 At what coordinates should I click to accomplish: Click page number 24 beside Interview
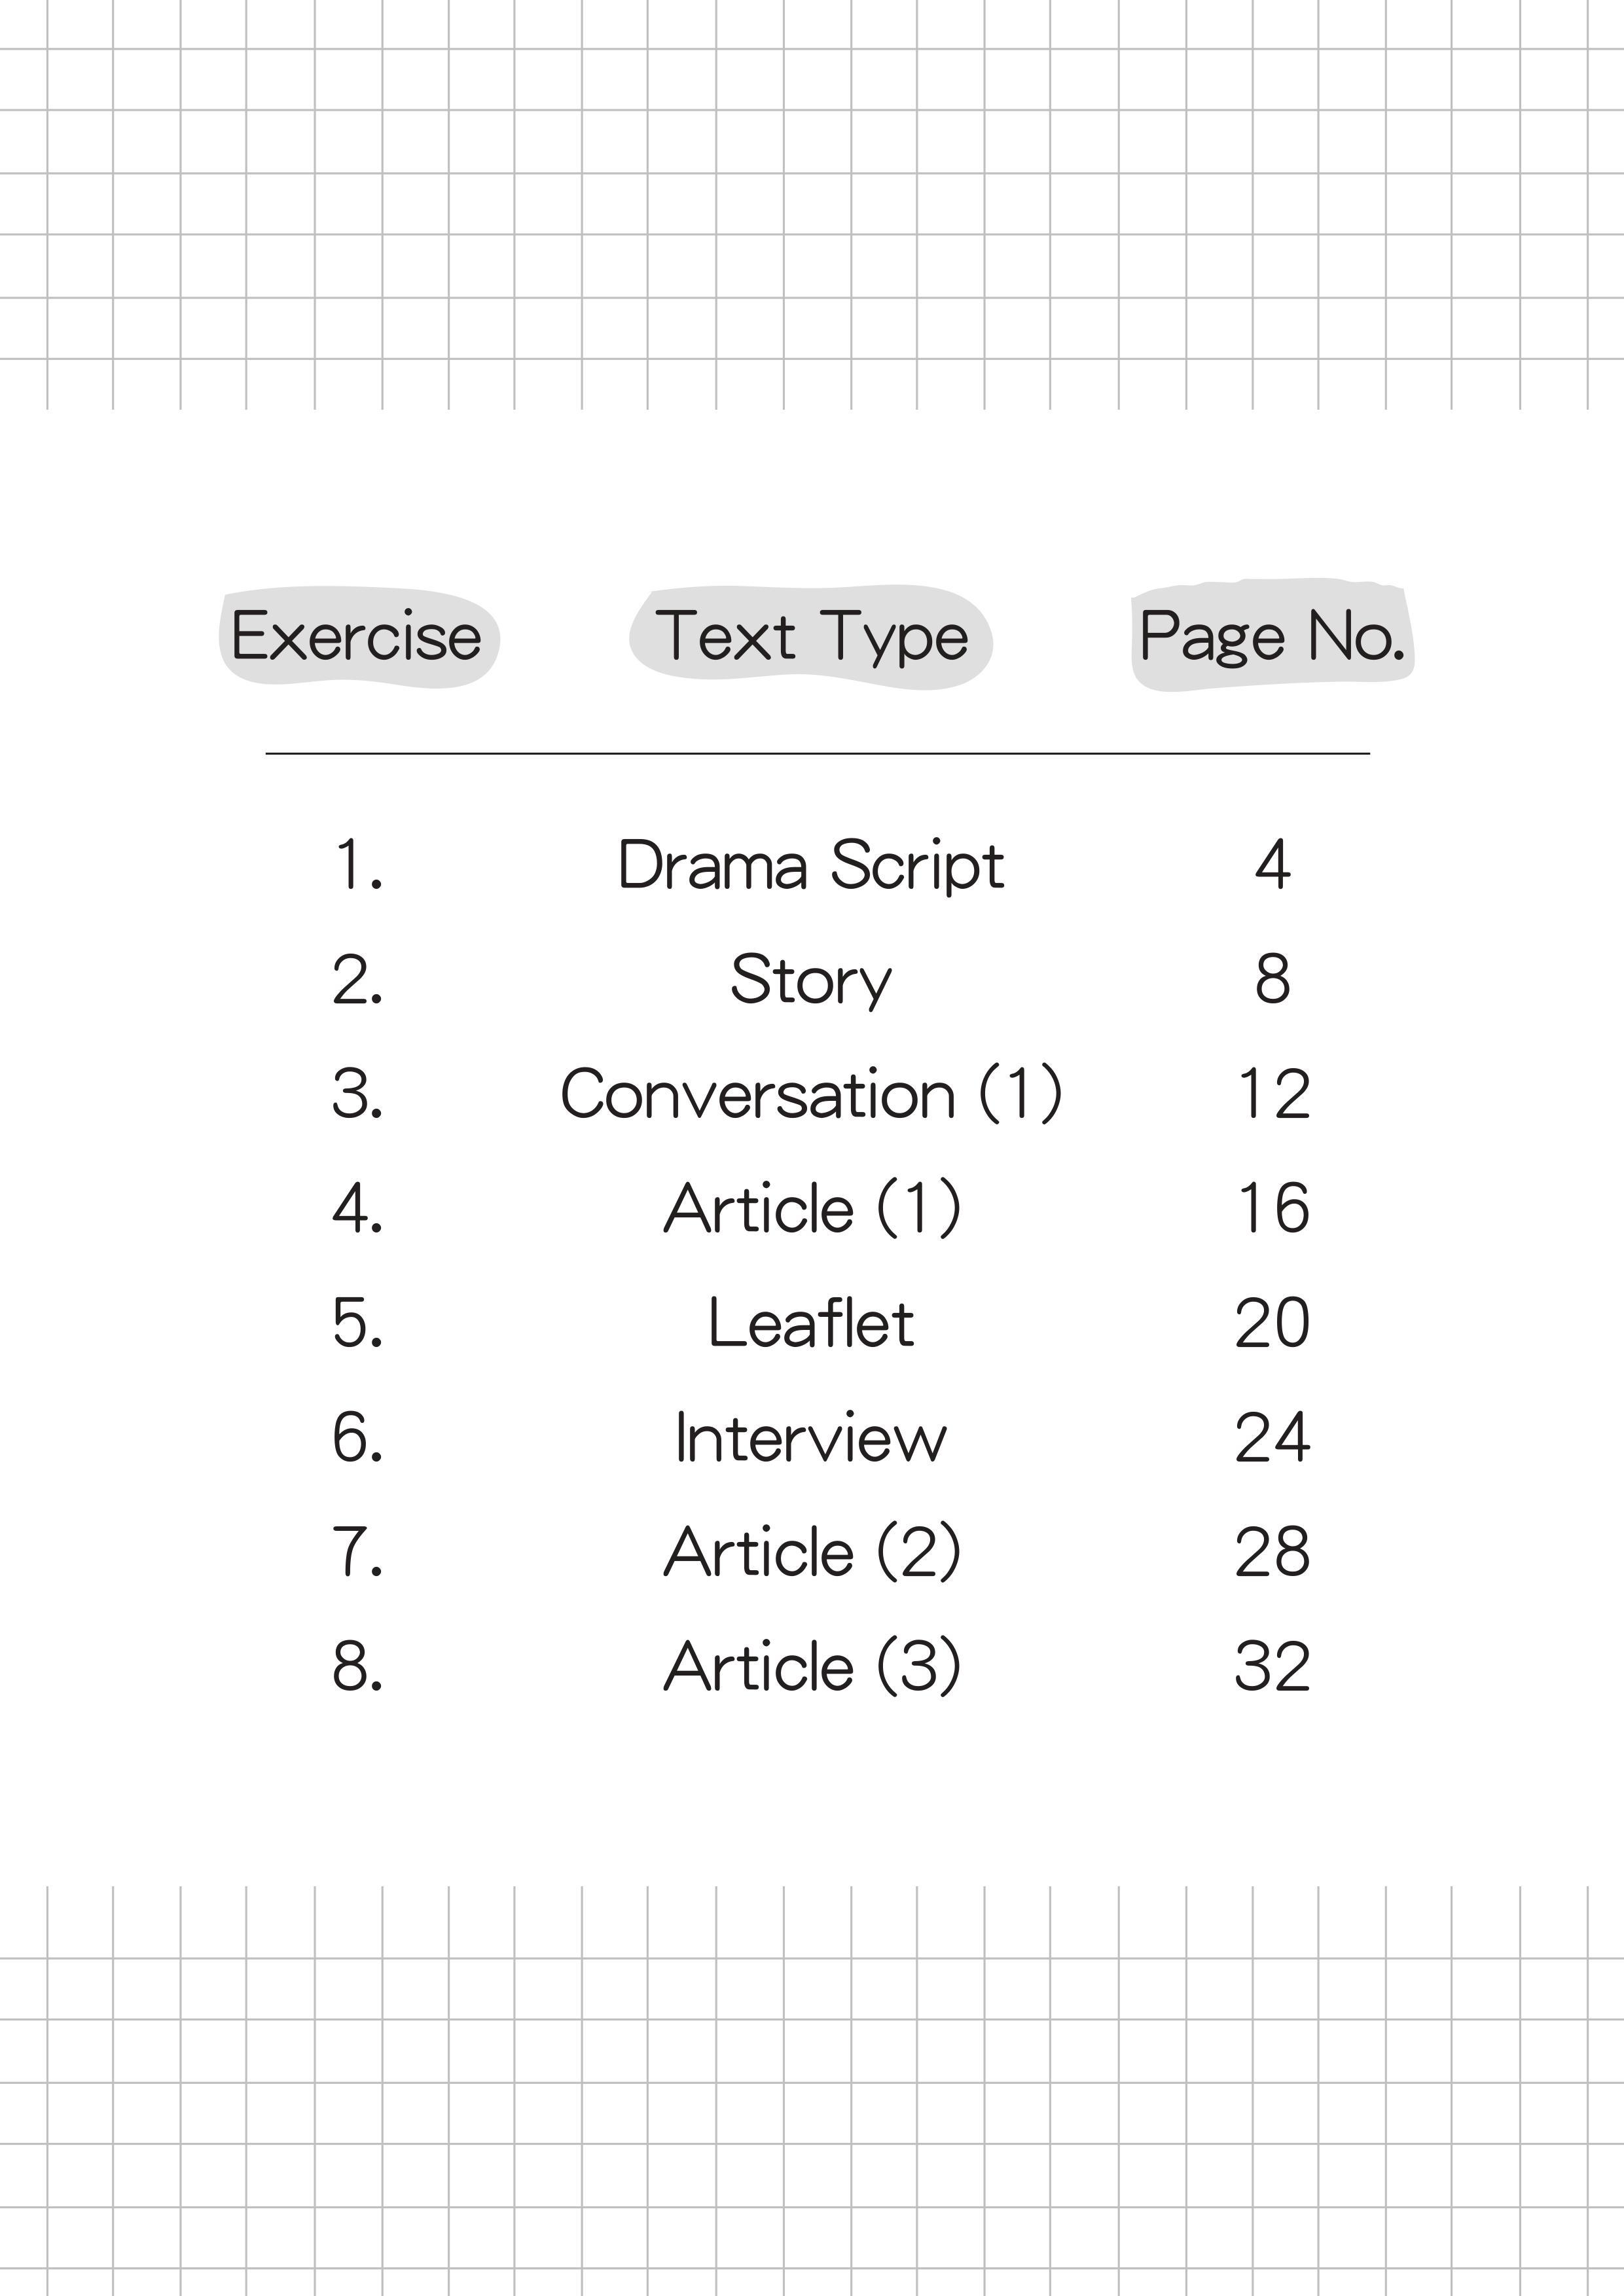[x=1272, y=1438]
